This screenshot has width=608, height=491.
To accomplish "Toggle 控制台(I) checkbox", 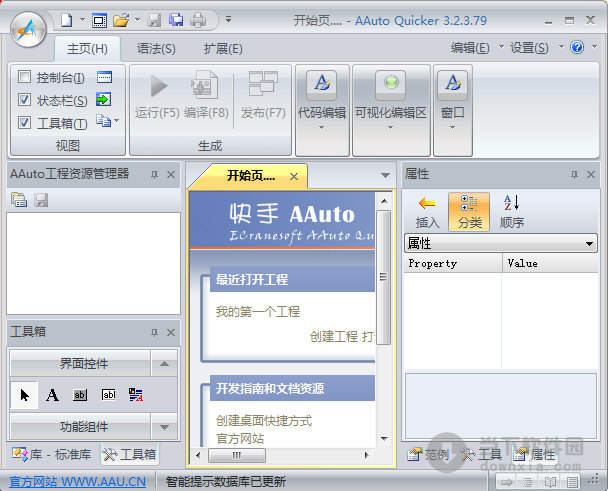I will click(24, 77).
